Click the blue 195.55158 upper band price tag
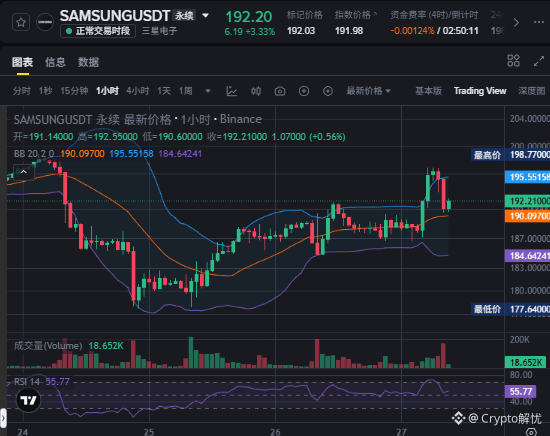Screen dimensions: 550x436 [527, 177]
